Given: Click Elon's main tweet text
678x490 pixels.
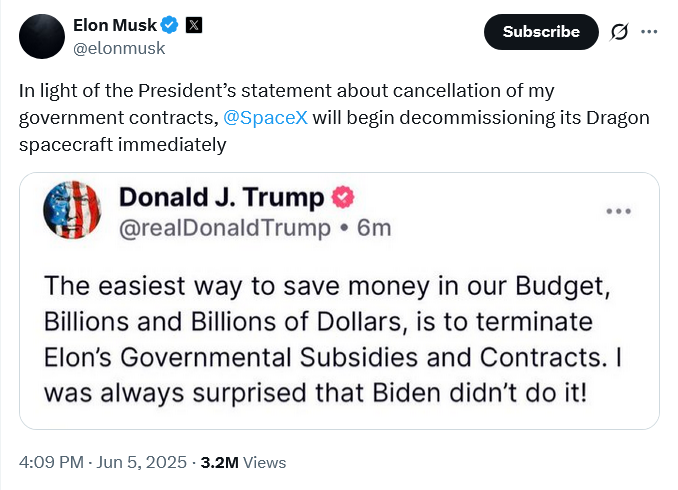Looking at the screenshot, I should 334,118.
